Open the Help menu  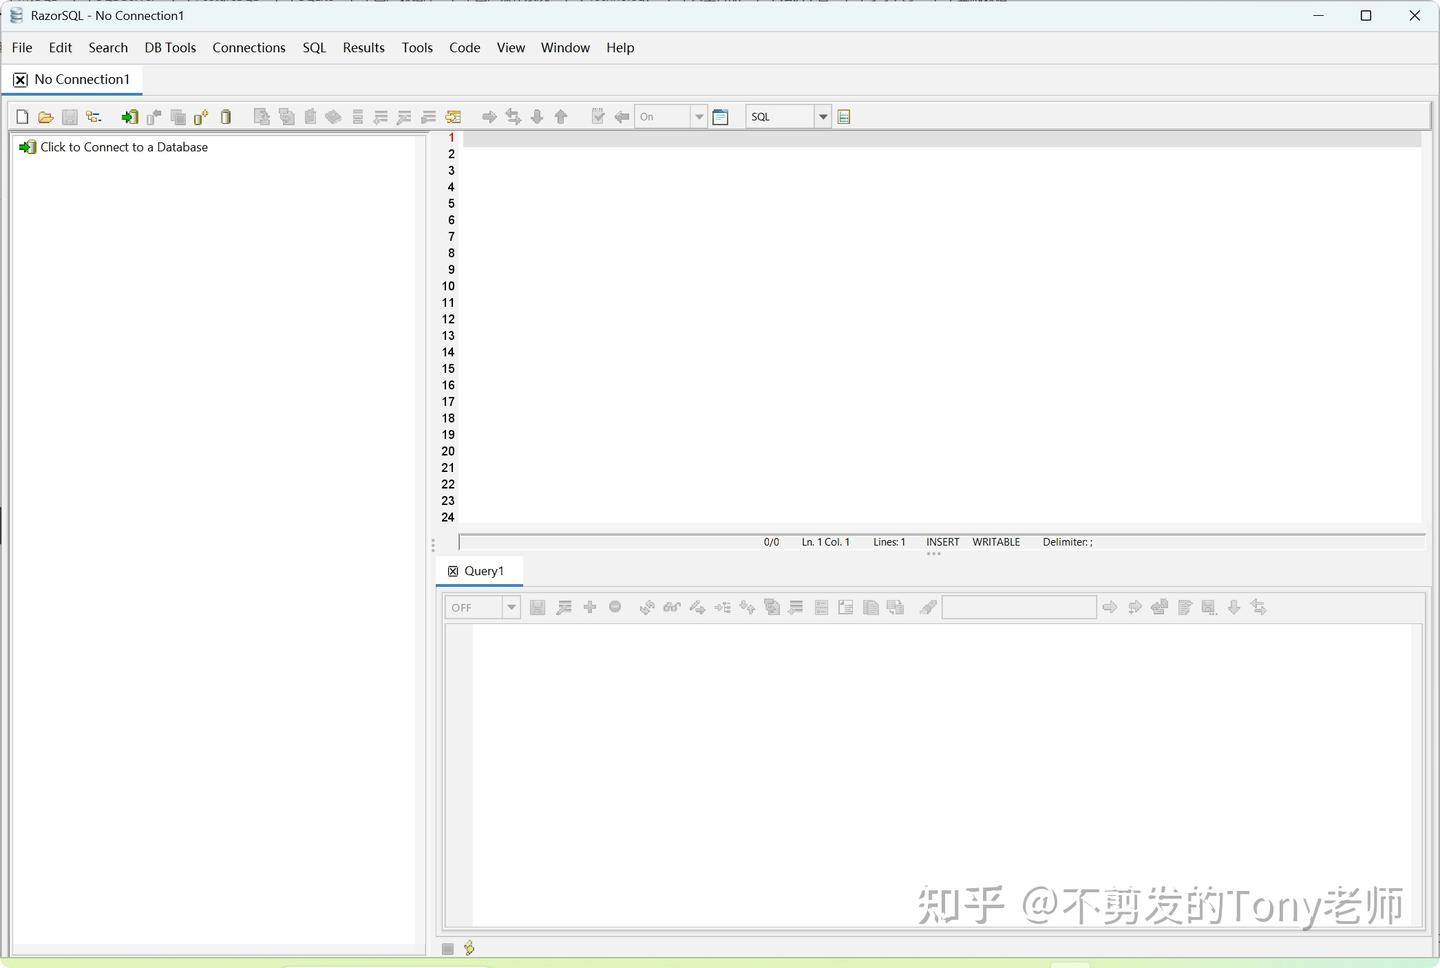[620, 48]
